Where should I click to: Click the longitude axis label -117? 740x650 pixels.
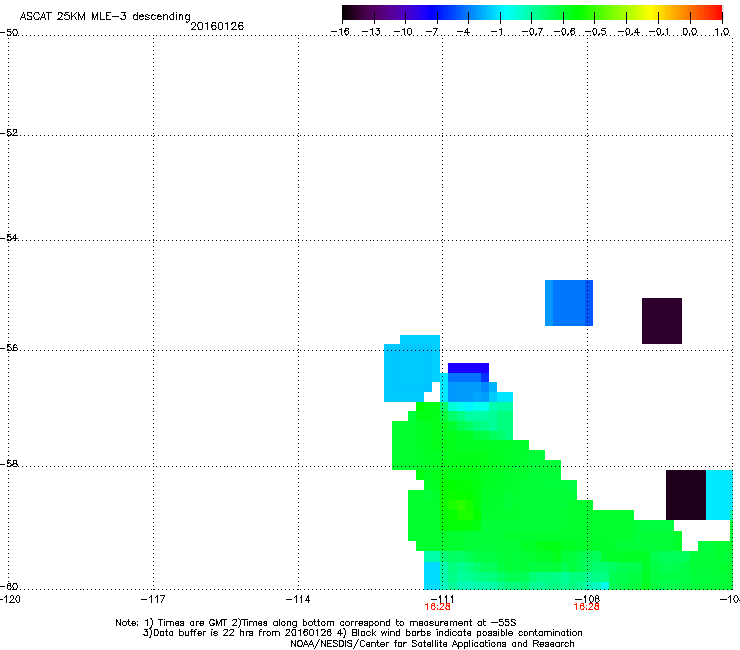tap(153, 599)
